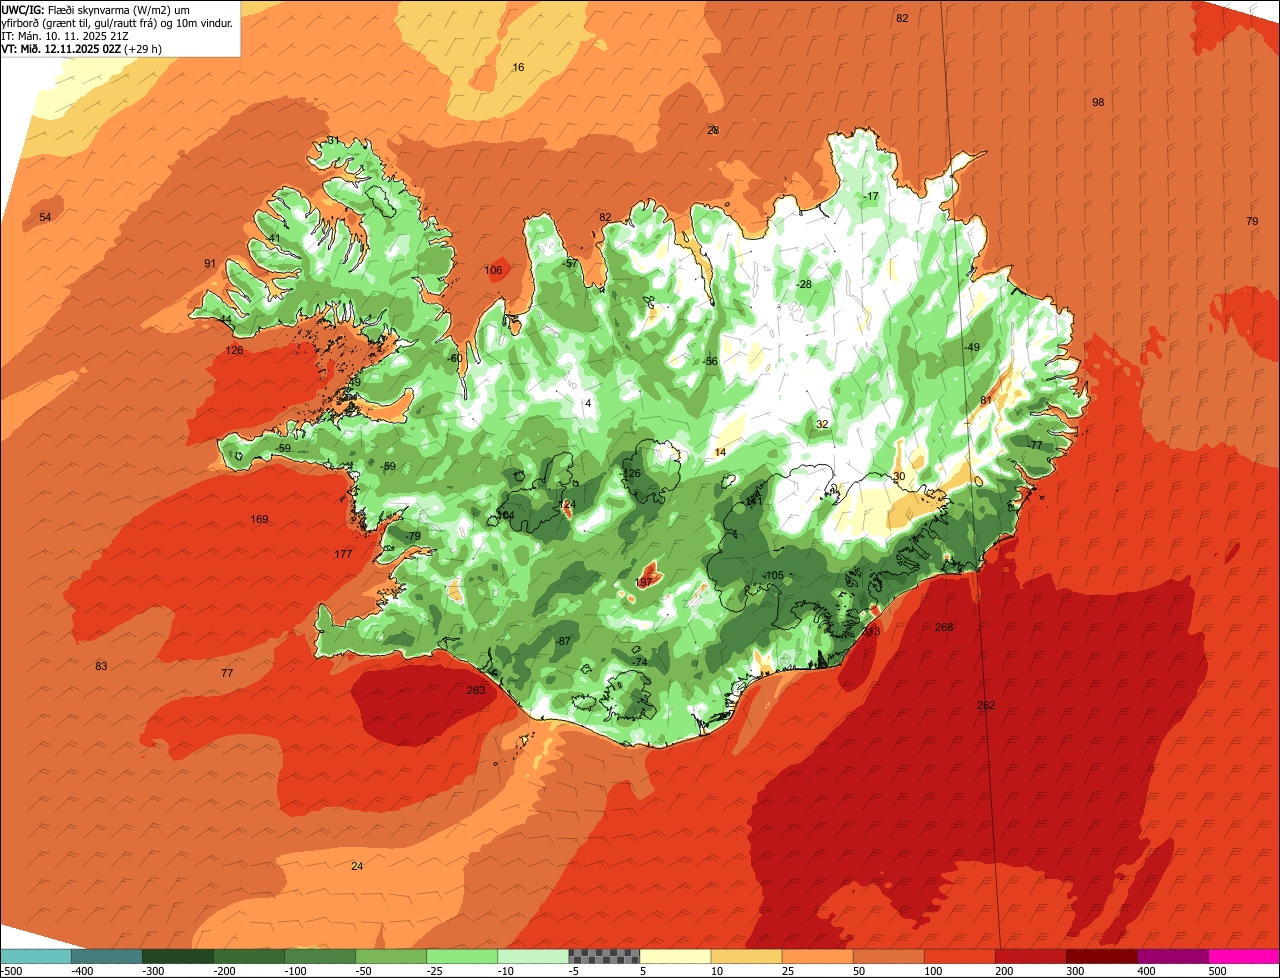Screen dimensions: 1280x978
Task: Click the flux value -57 on land
Action: tap(570, 263)
